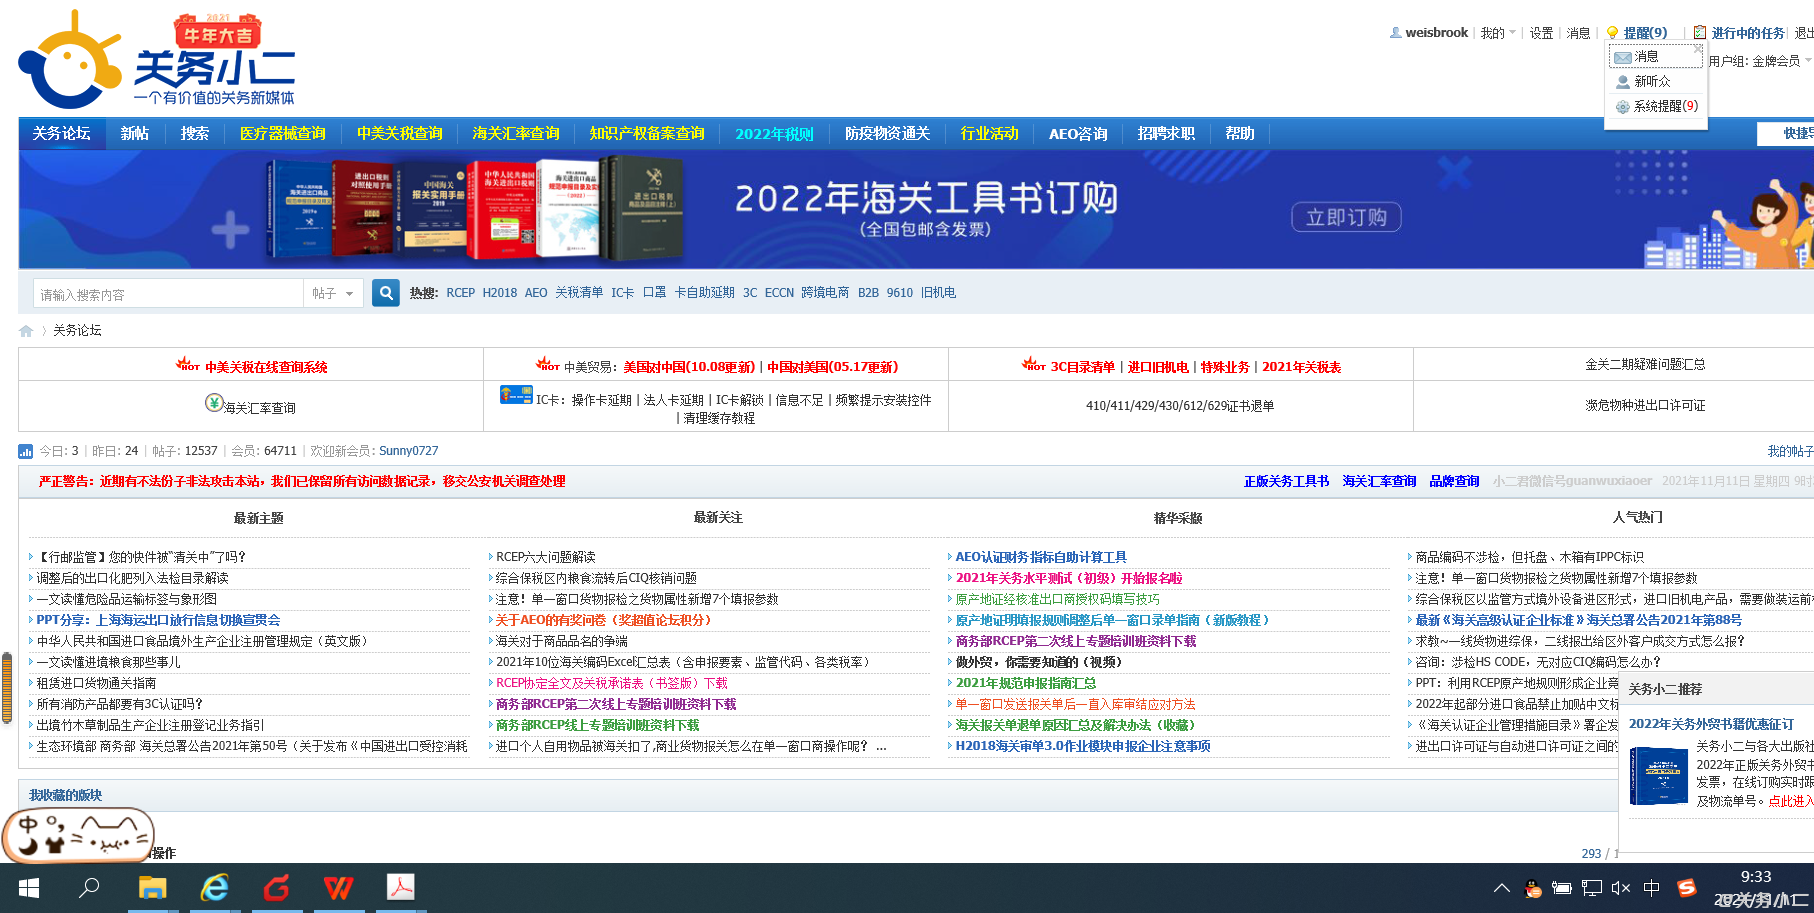Click the IC card icon beside IC卡
This screenshot has height=913, width=1814.
(x=516, y=395)
